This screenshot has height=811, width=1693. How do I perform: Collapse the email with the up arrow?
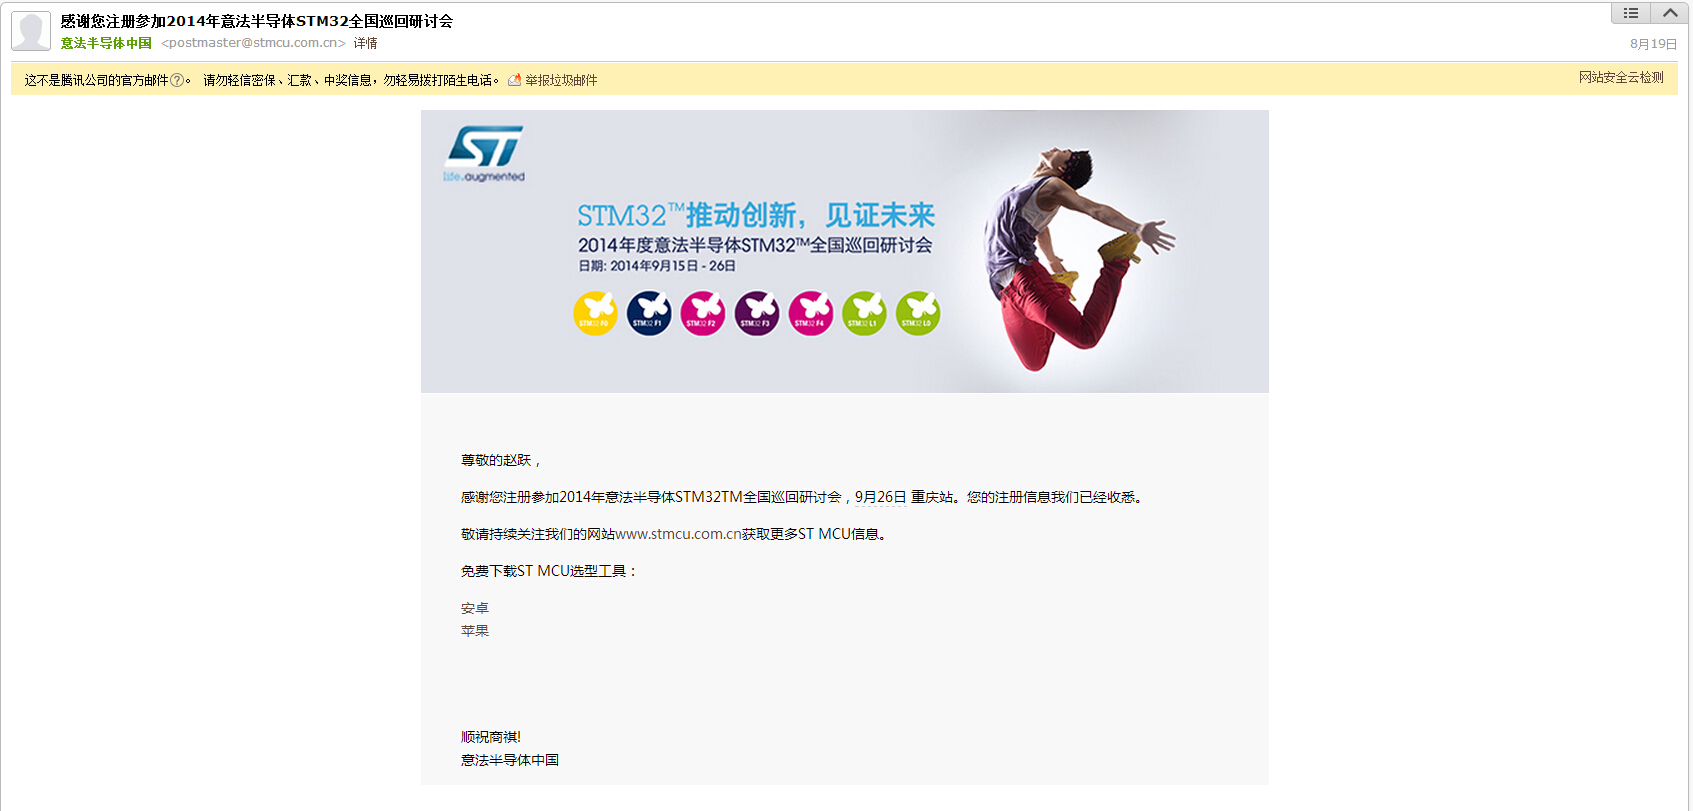tap(1670, 13)
